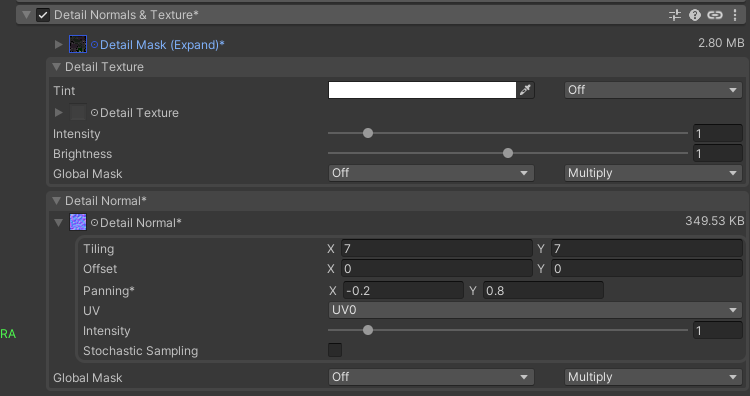Open object picker for Detail Mask
This screenshot has height=396, width=750.
pyautogui.click(x=95, y=44)
